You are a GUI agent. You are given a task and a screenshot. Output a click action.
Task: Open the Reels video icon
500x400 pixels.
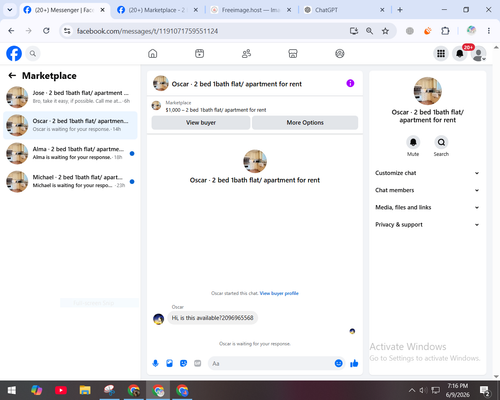199,53
